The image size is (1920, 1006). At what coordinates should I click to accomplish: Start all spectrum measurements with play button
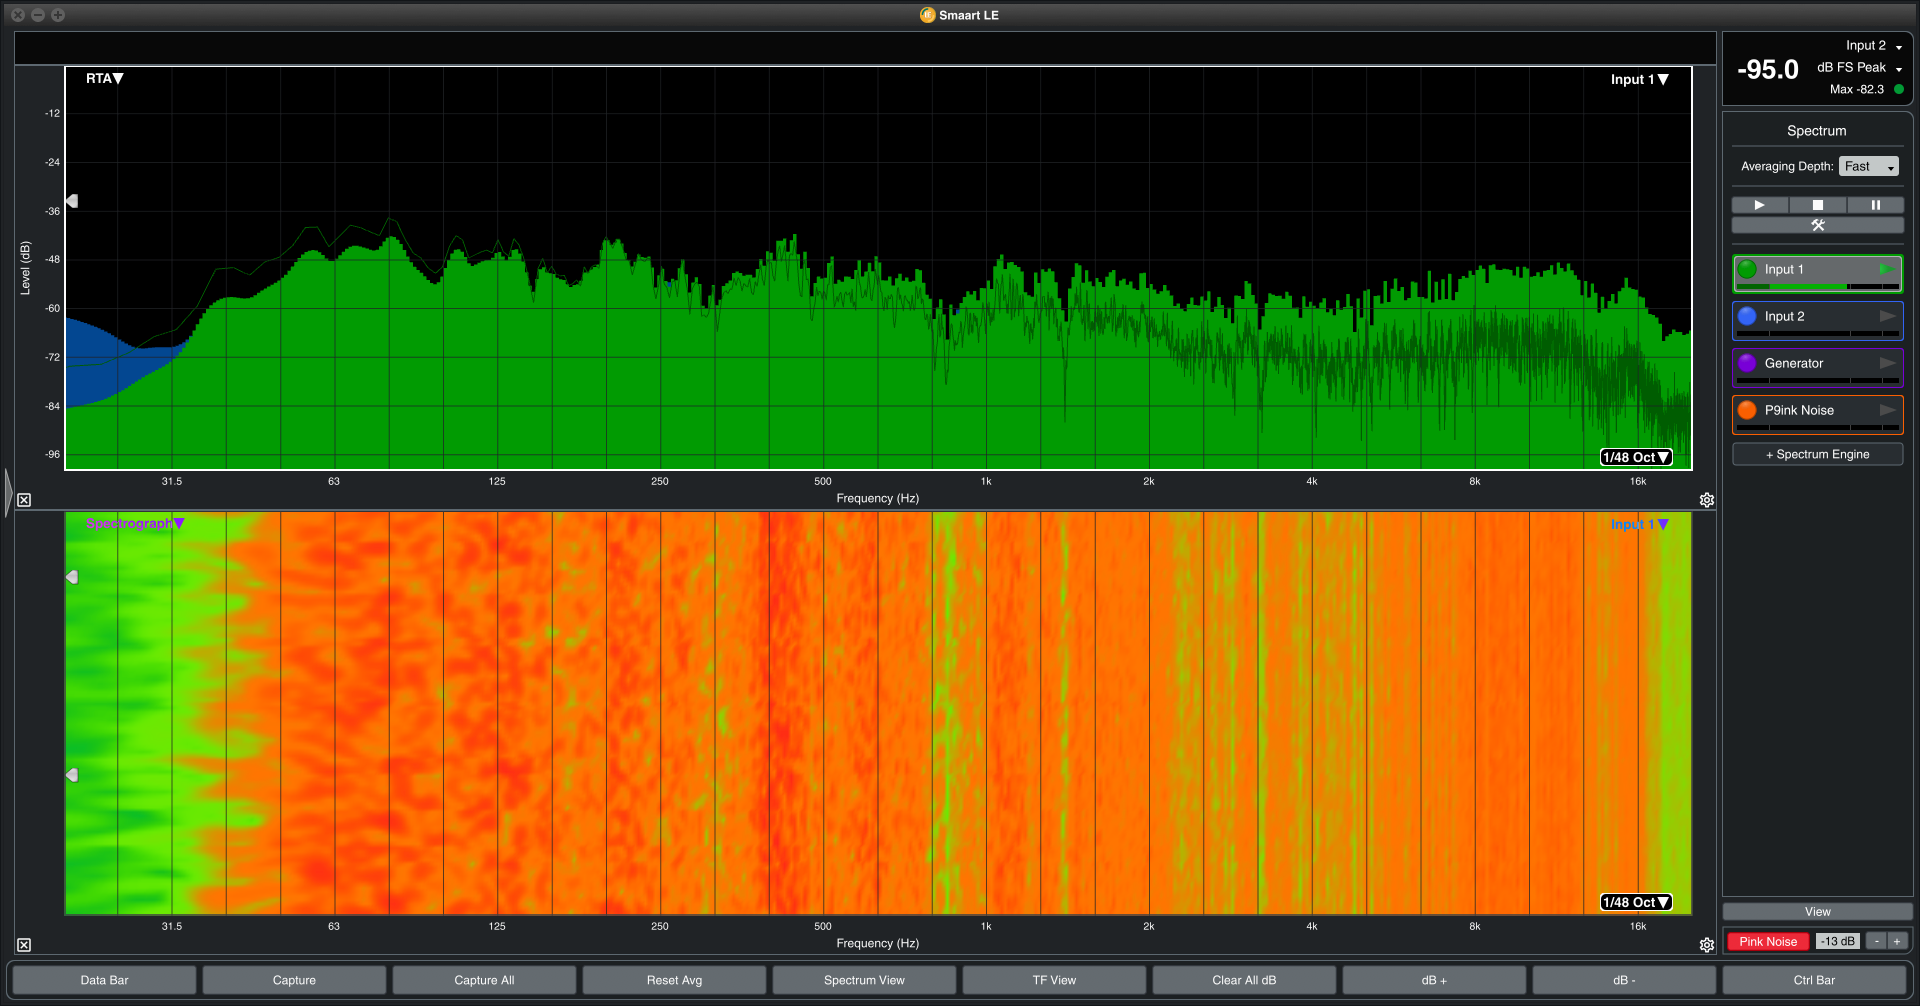[1759, 205]
